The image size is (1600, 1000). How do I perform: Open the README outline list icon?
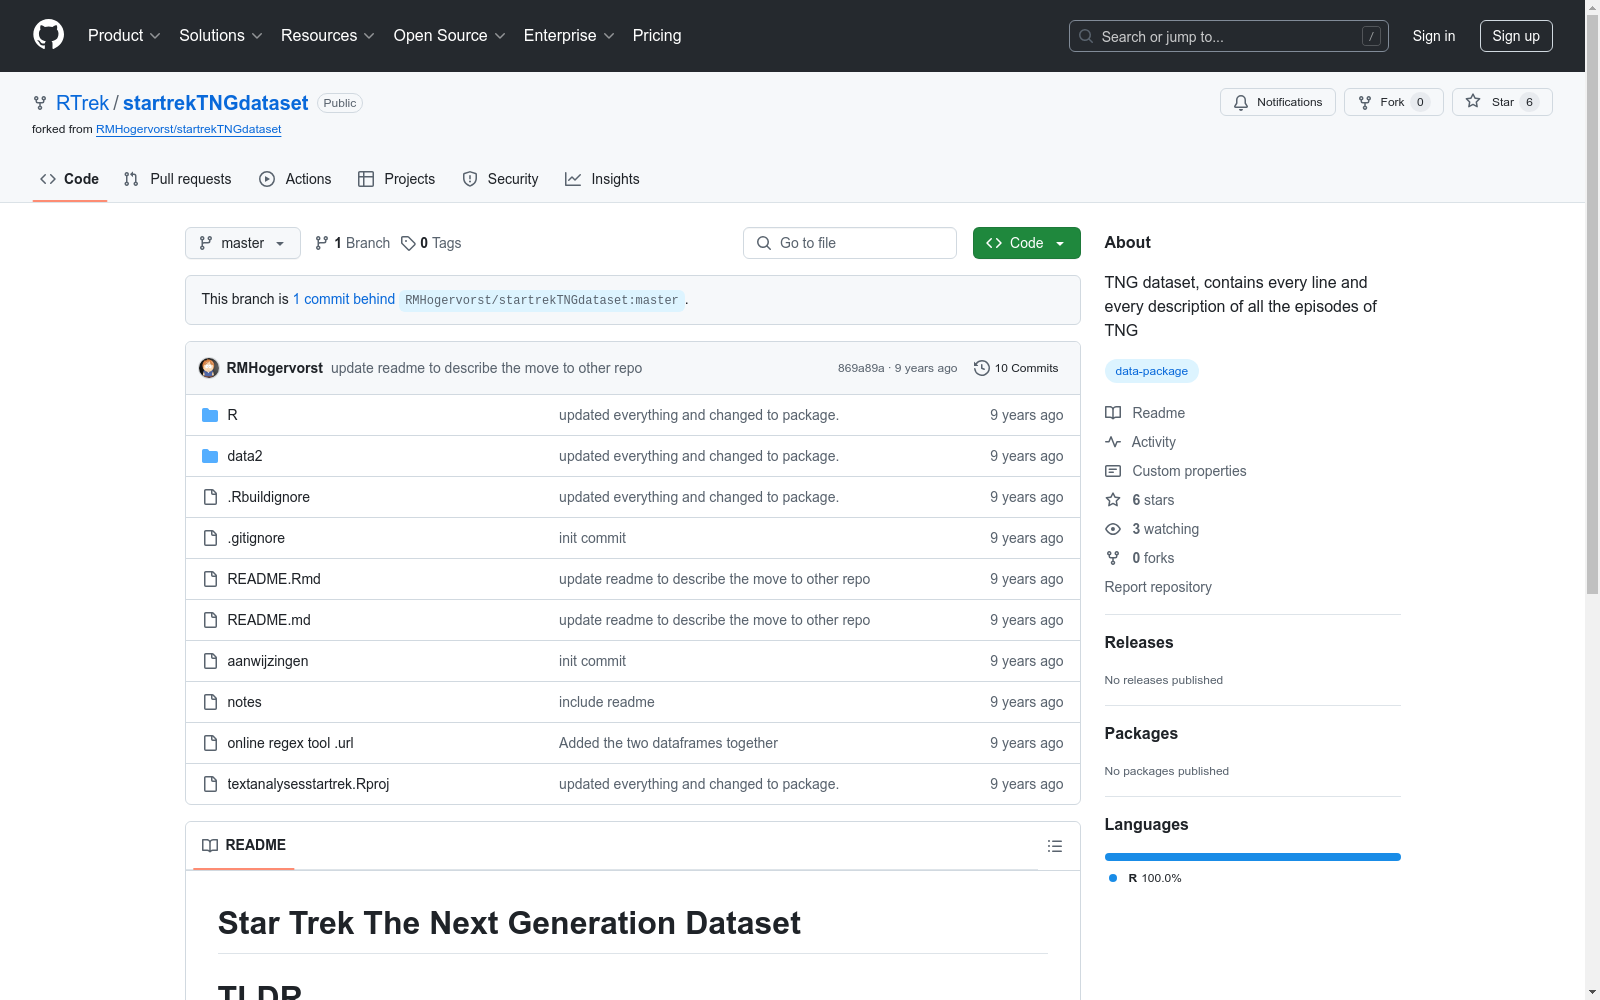1054,846
